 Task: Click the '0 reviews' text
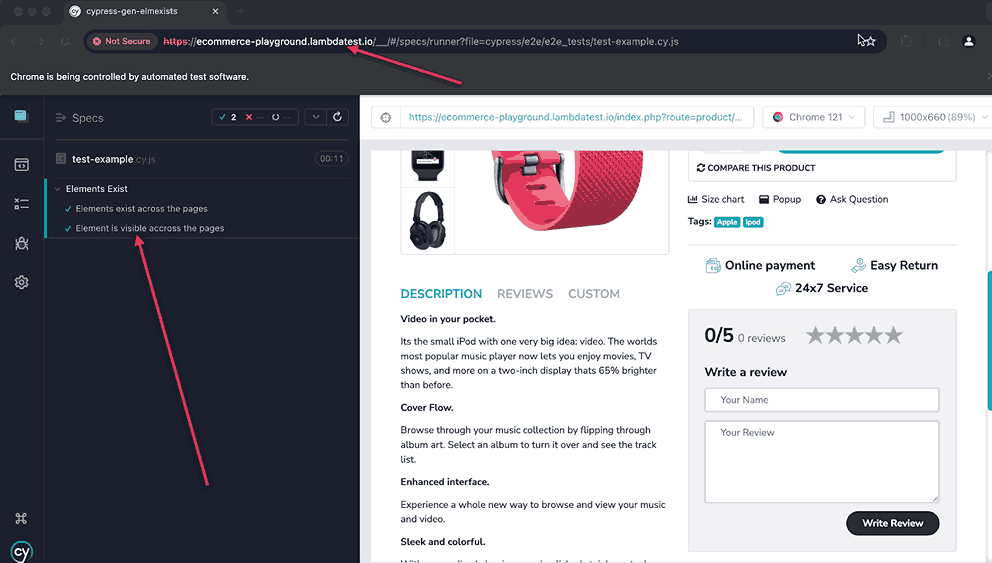coord(762,338)
